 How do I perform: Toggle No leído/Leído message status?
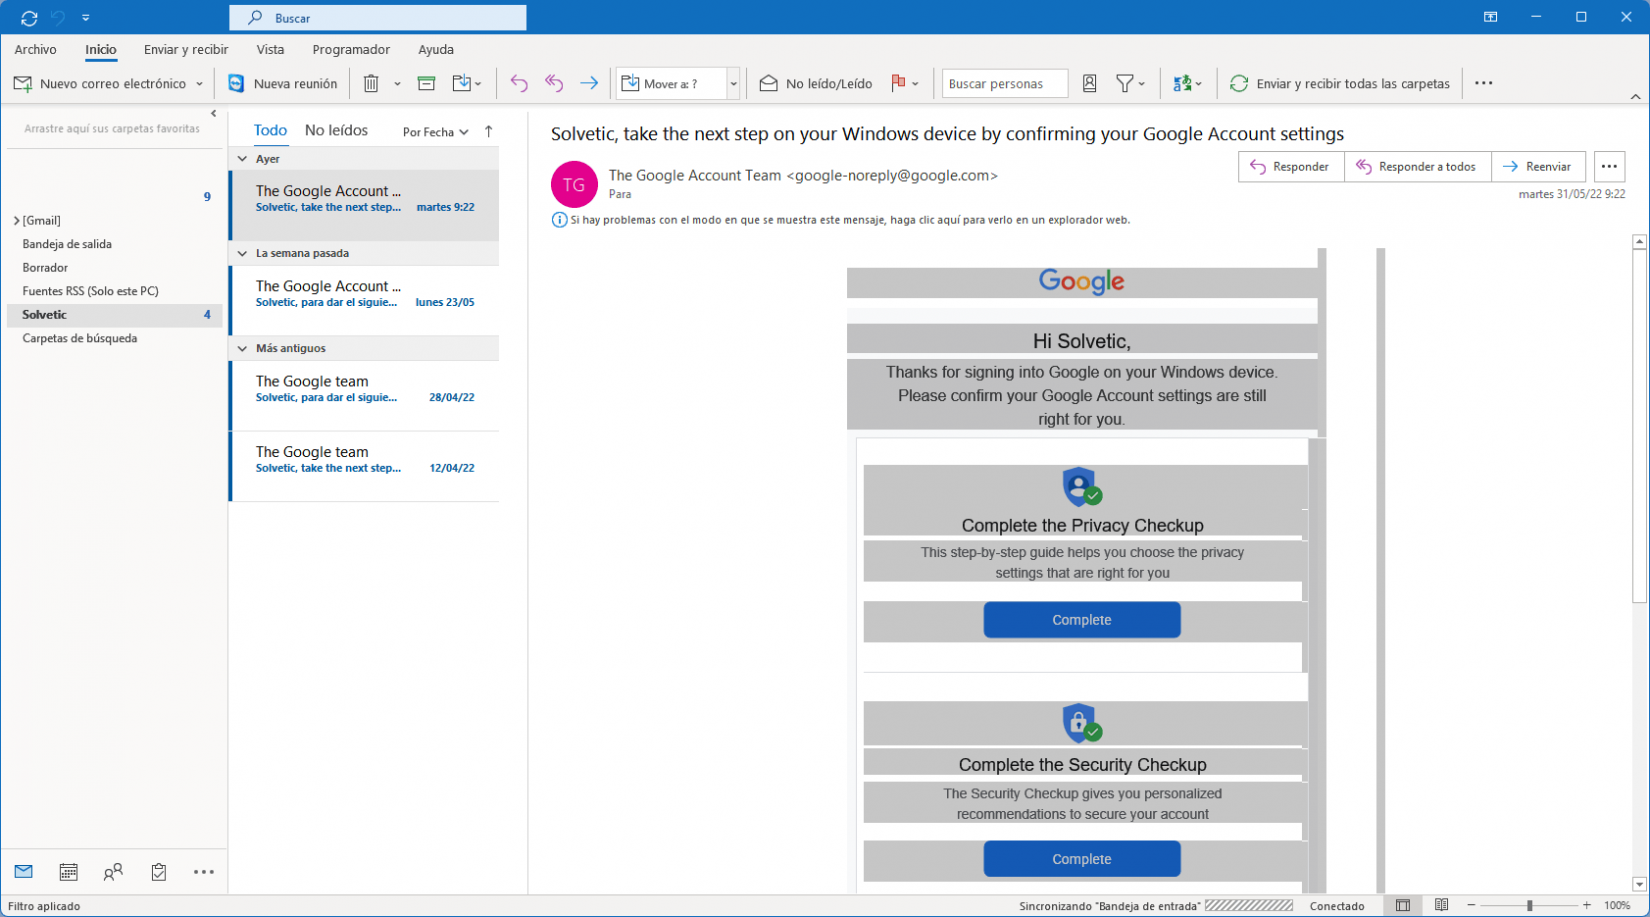tap(816, 84)
